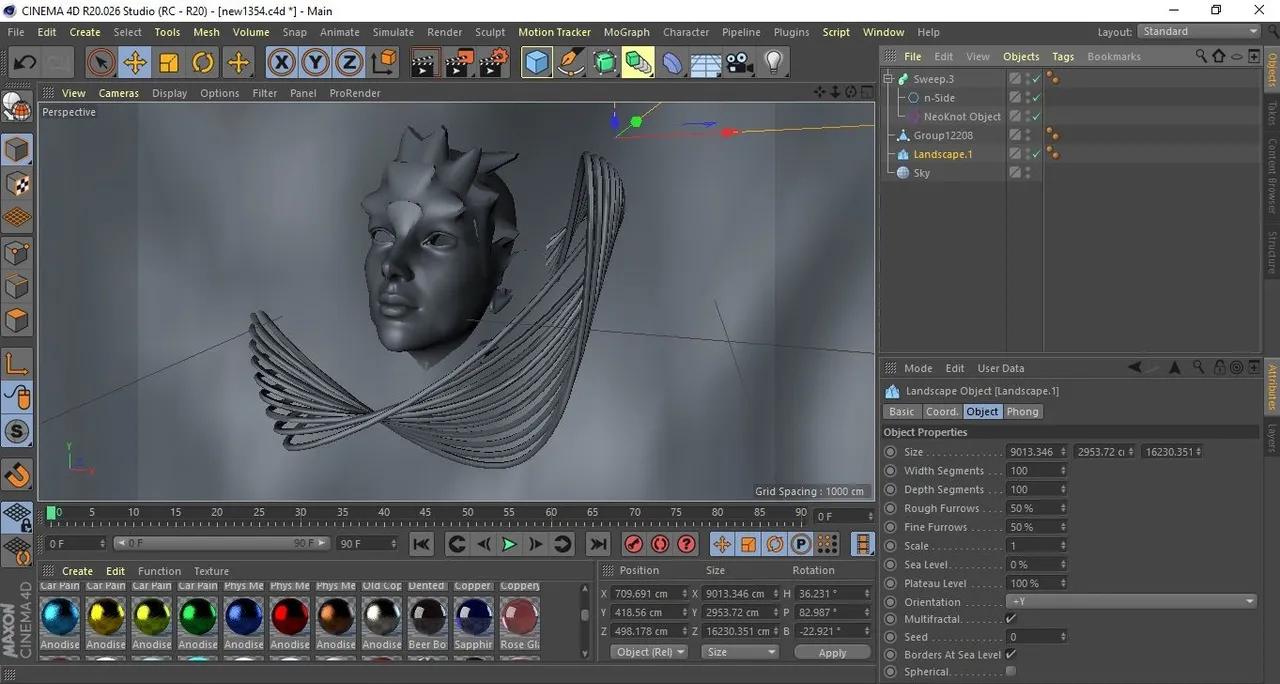This screenshot has height=684, width=1280.
Task: Select Model mode cube in left sidebar
Action: pos(17,150)
